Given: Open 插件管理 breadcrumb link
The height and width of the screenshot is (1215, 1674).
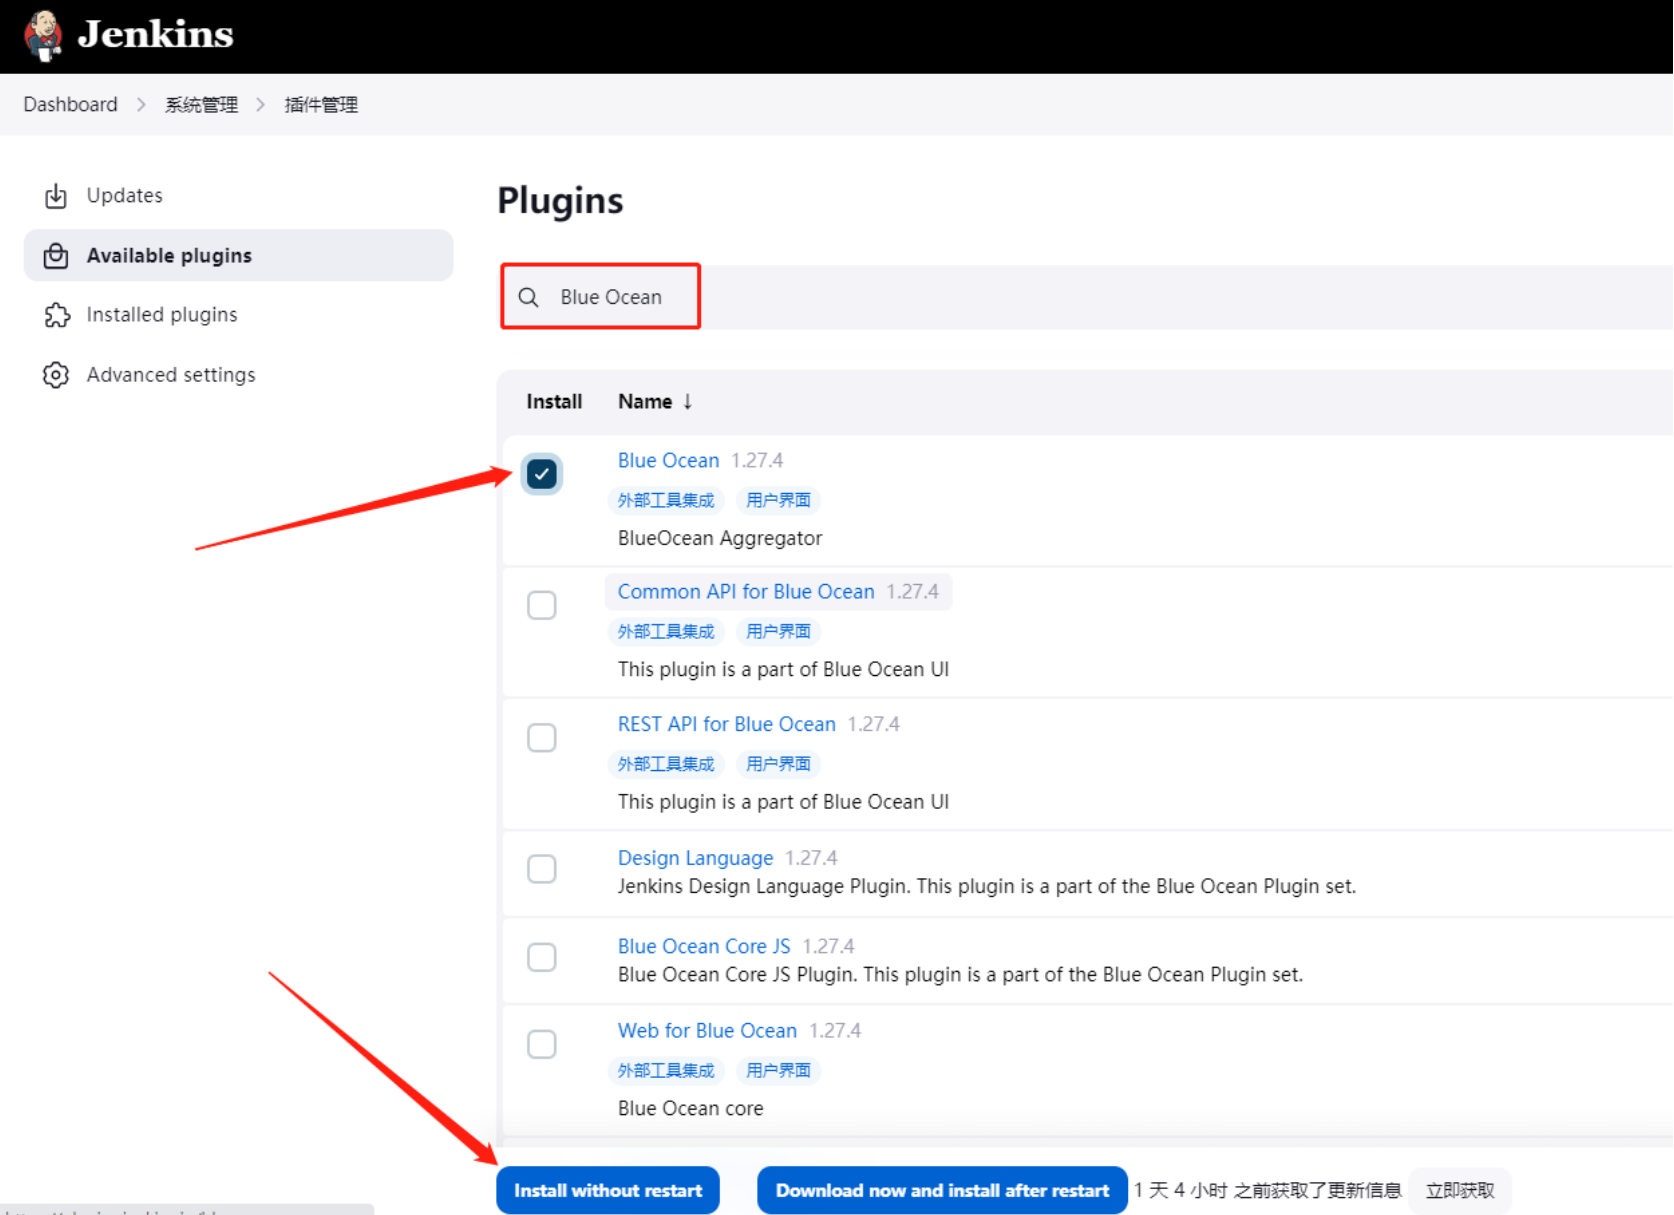Looking at the screenshot, I should 321,104.
